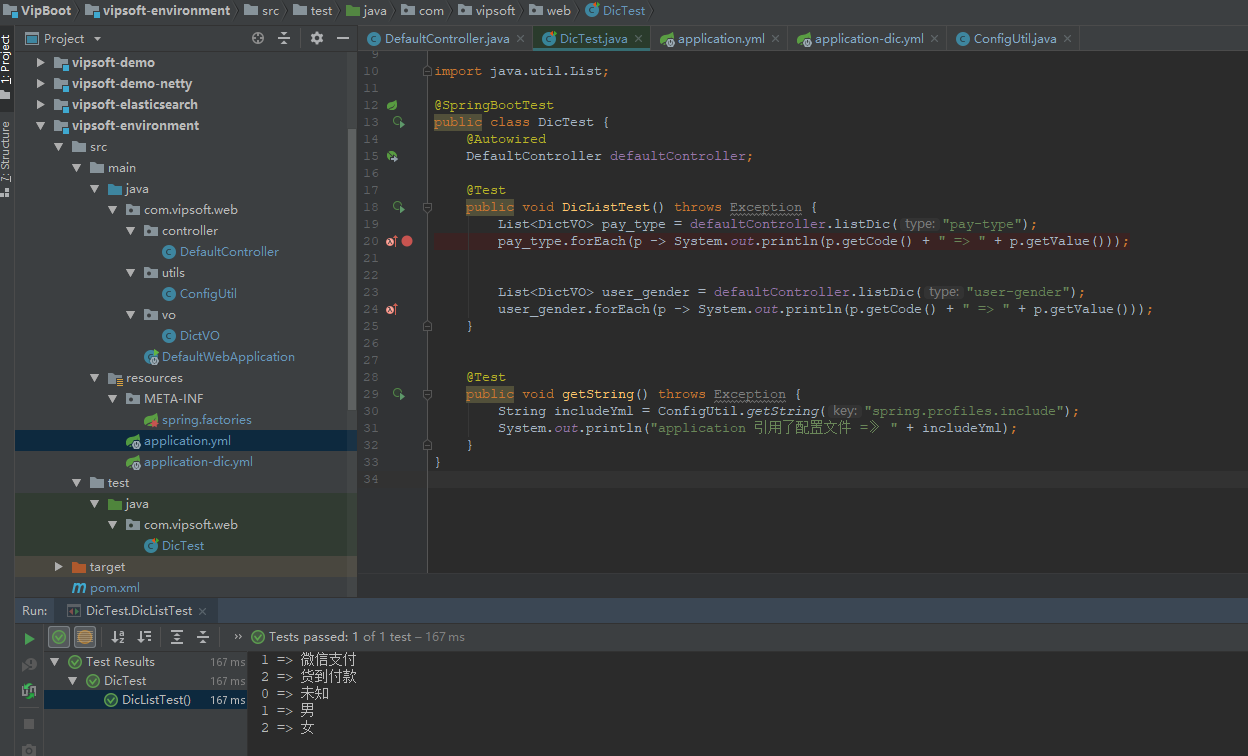
Task: Collapse the vipsoft-environment module
Action: click(x=41, y=126)
